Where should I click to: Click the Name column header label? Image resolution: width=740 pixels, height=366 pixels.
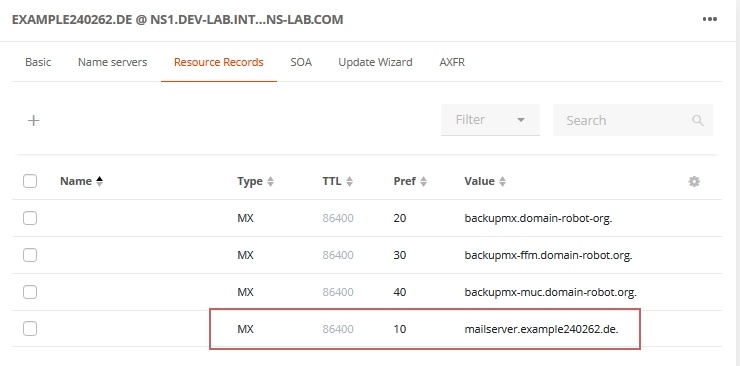click(x=76, y=181)
